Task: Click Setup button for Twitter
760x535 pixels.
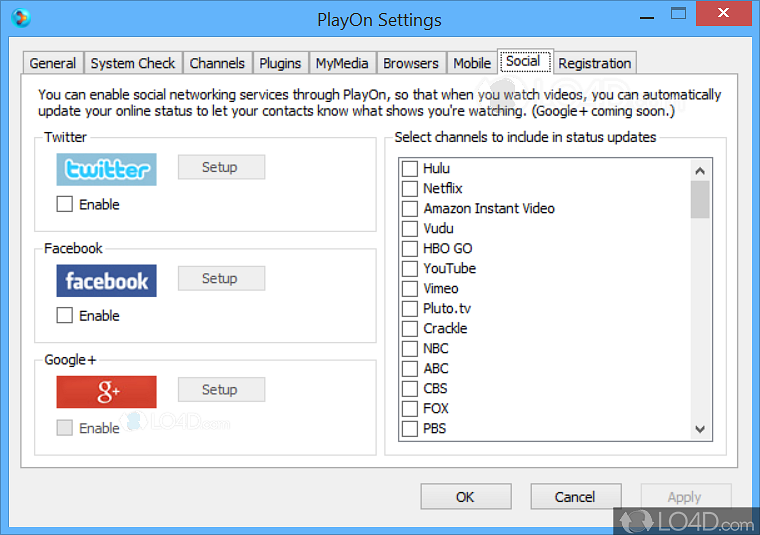Action: (221, 167)
